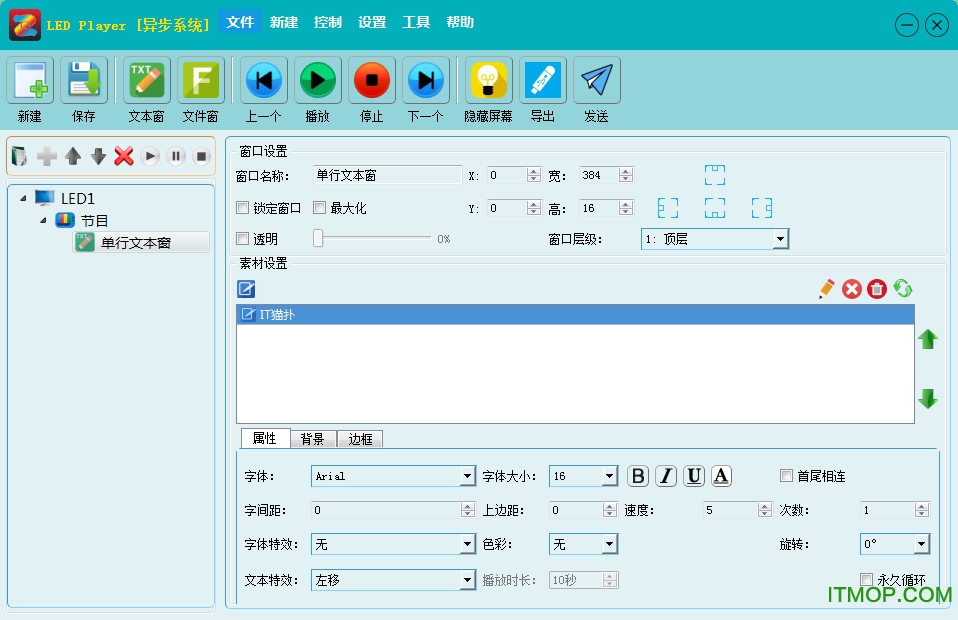Click the top alignment bracket icon

point(715,175)
